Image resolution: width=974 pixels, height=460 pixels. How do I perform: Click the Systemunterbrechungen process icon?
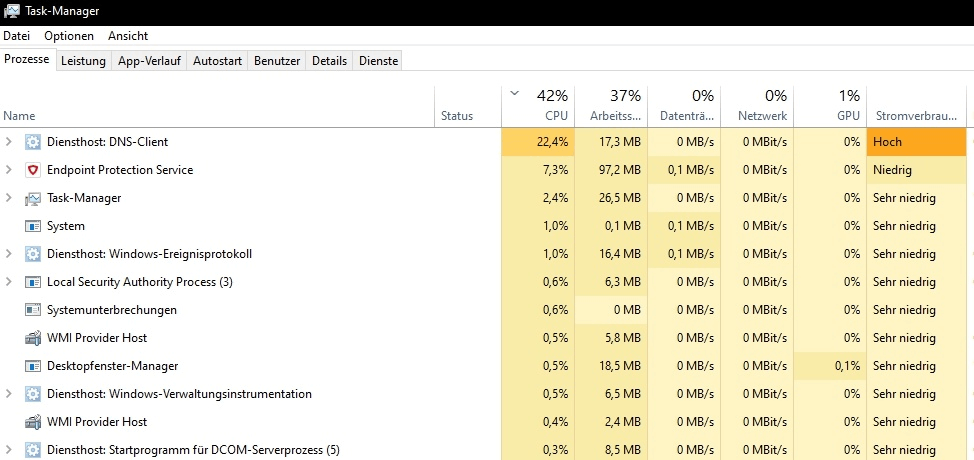click(32, 310)
